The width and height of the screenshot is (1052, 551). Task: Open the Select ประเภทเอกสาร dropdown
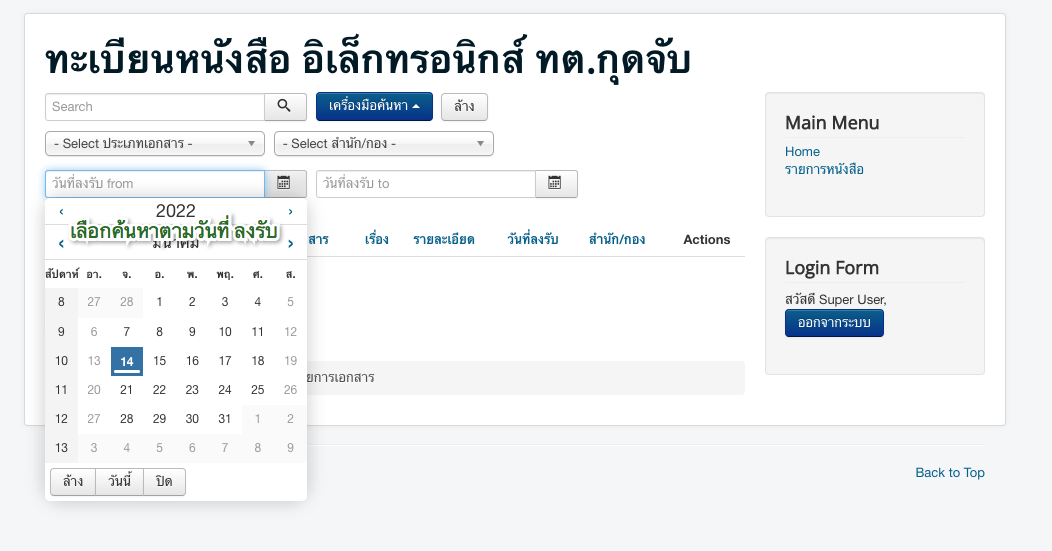pos(155,144)
